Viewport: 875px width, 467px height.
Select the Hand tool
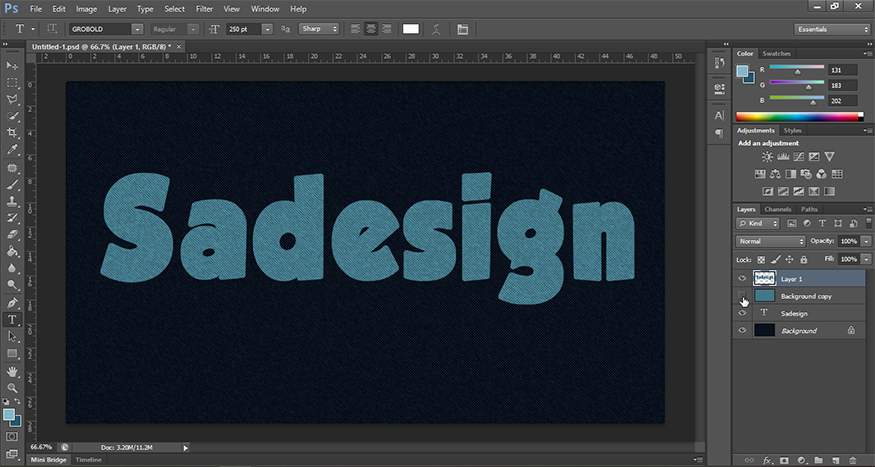[x=12, y=371]
